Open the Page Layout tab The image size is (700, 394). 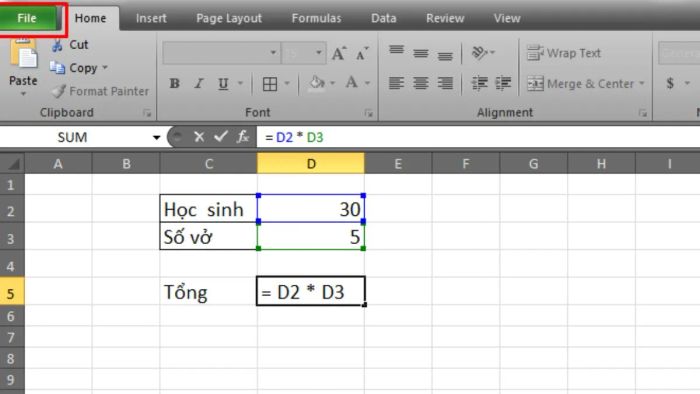[x=229, y=18]
